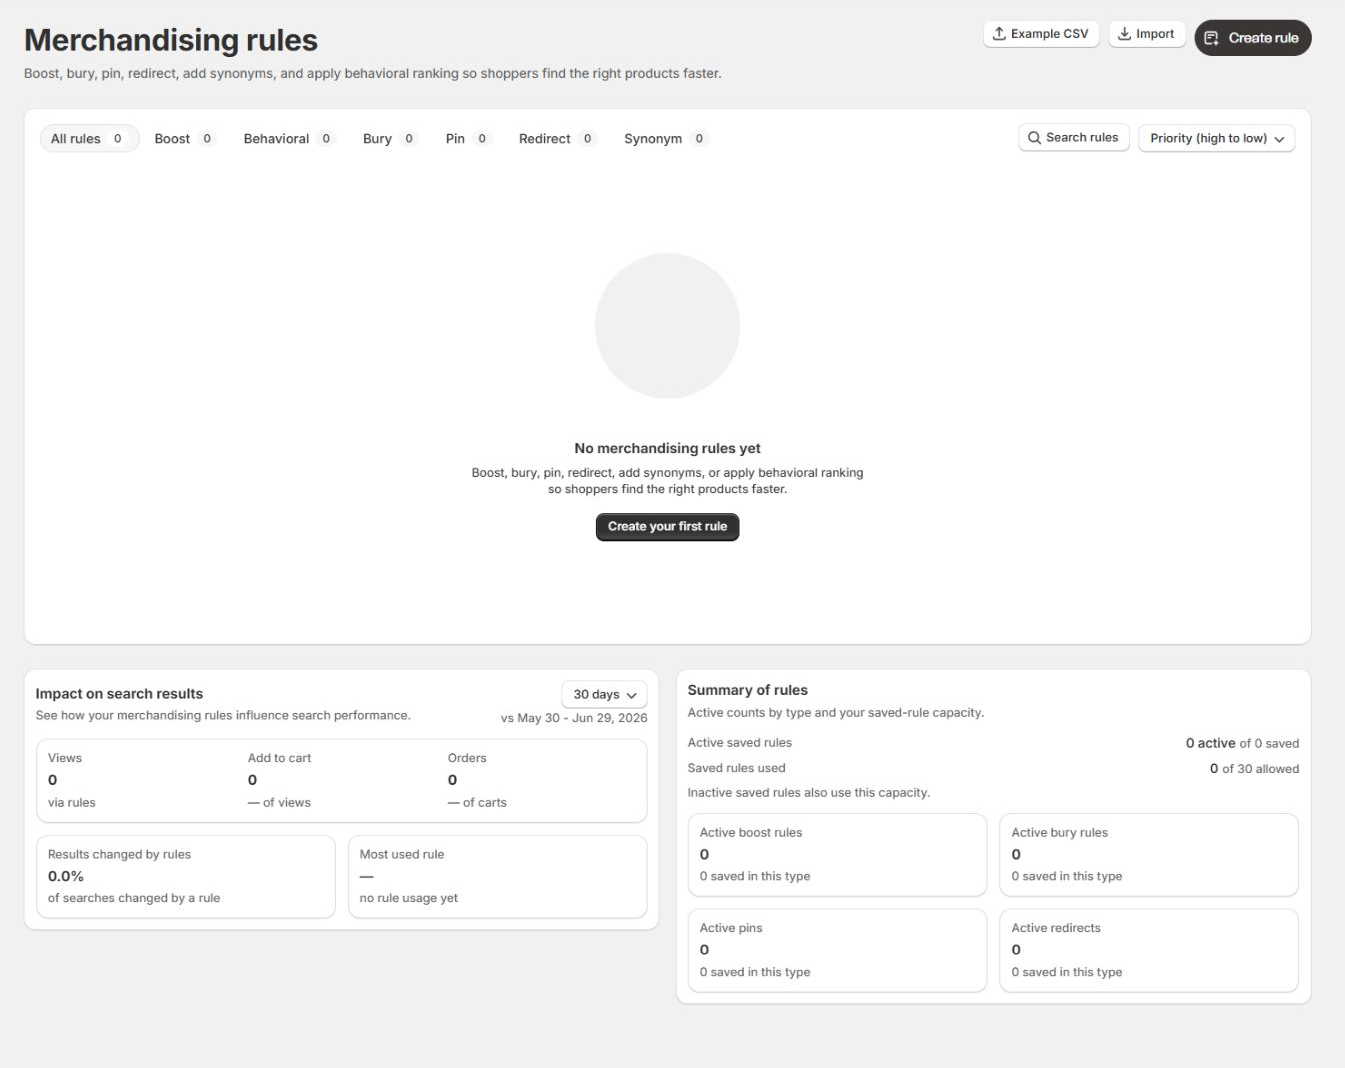Click the Views metric label
The image size is (1345, 1068).
point(65,758)
